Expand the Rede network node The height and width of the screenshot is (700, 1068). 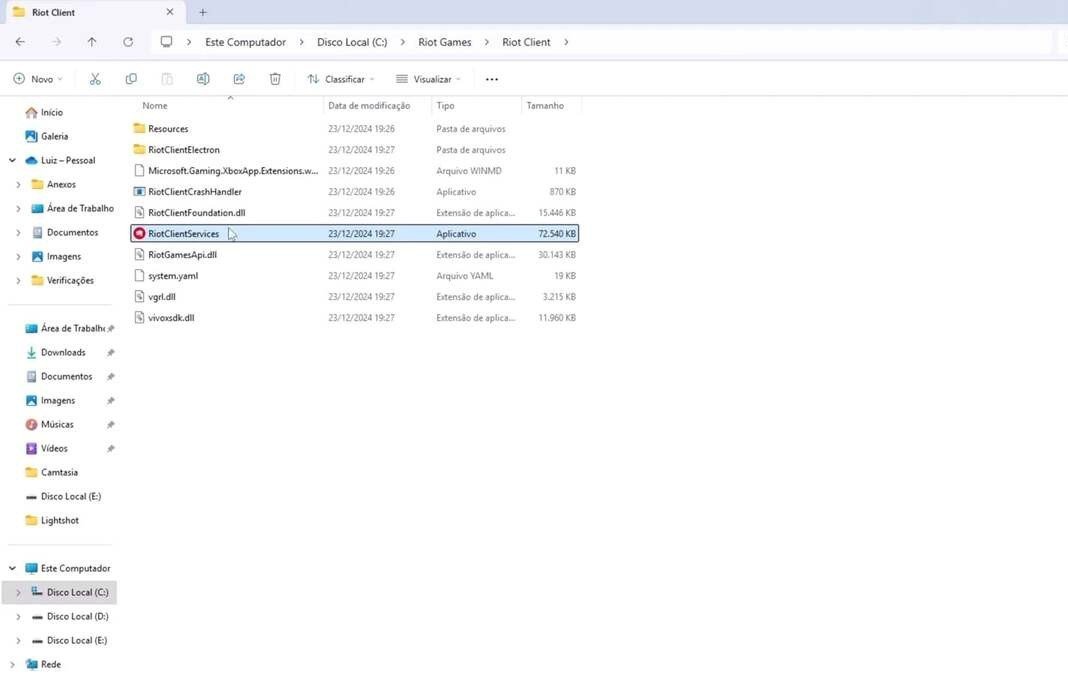point(12,664)
